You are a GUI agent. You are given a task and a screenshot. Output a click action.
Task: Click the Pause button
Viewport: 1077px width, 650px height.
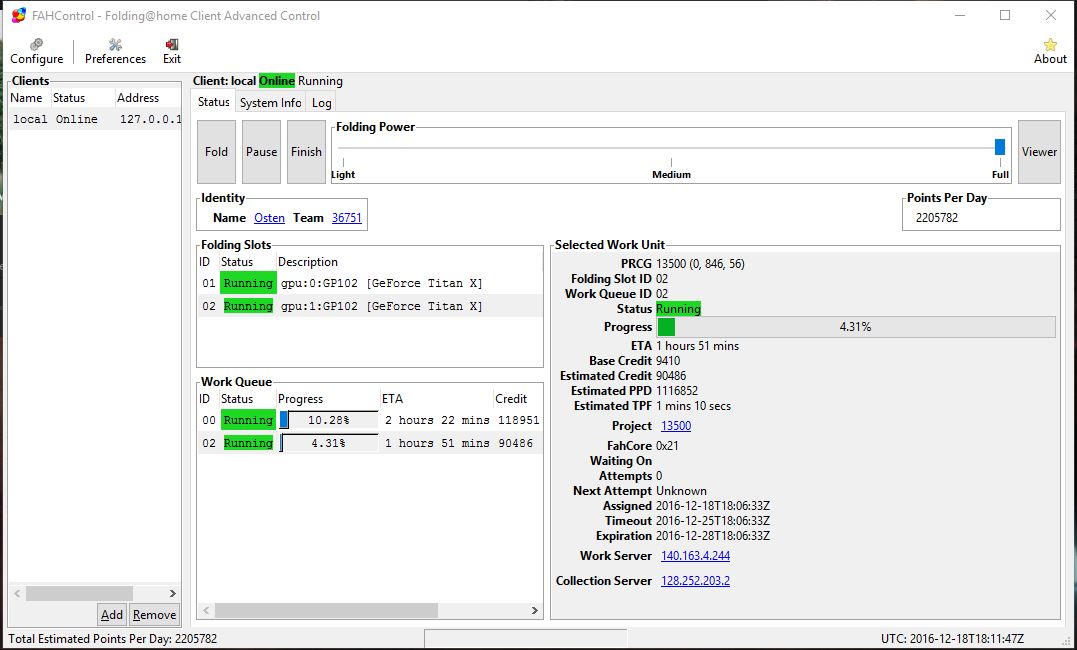(x=262, y=152)
